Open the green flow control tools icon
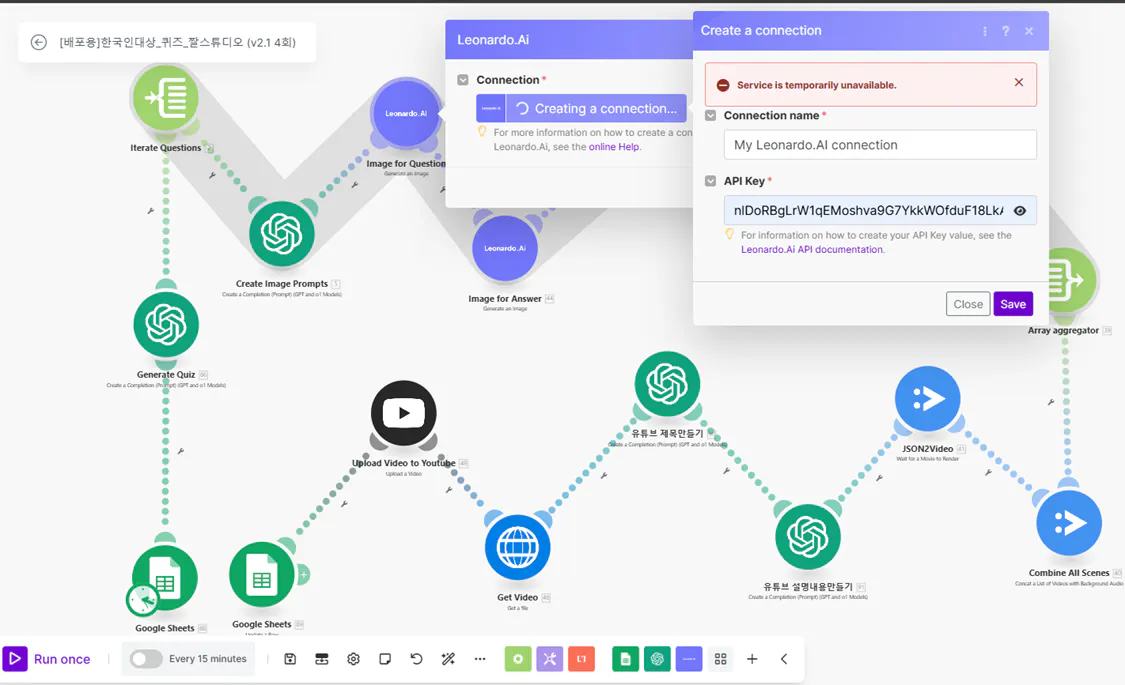 pos(518,658)
